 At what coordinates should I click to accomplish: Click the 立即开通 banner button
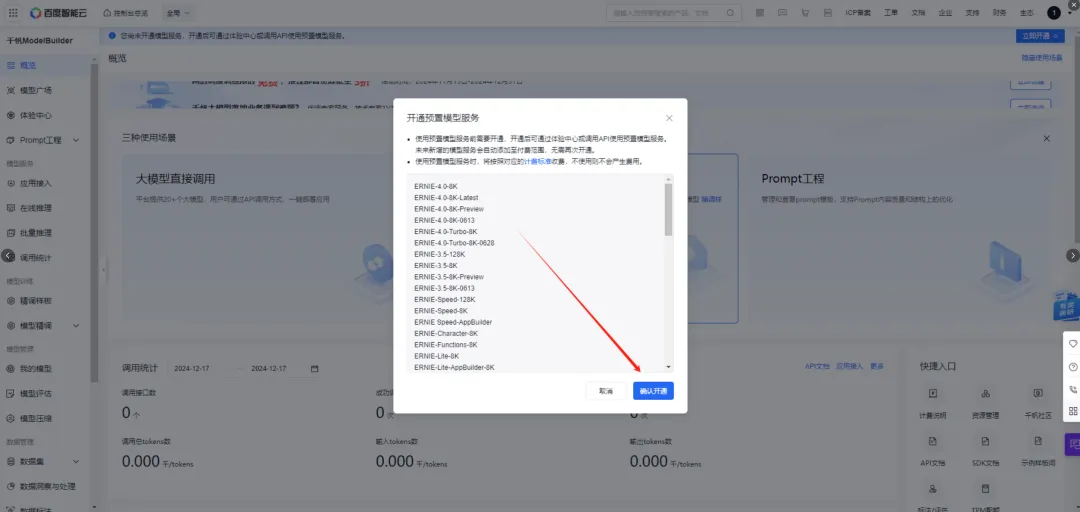pos(1040,36)
